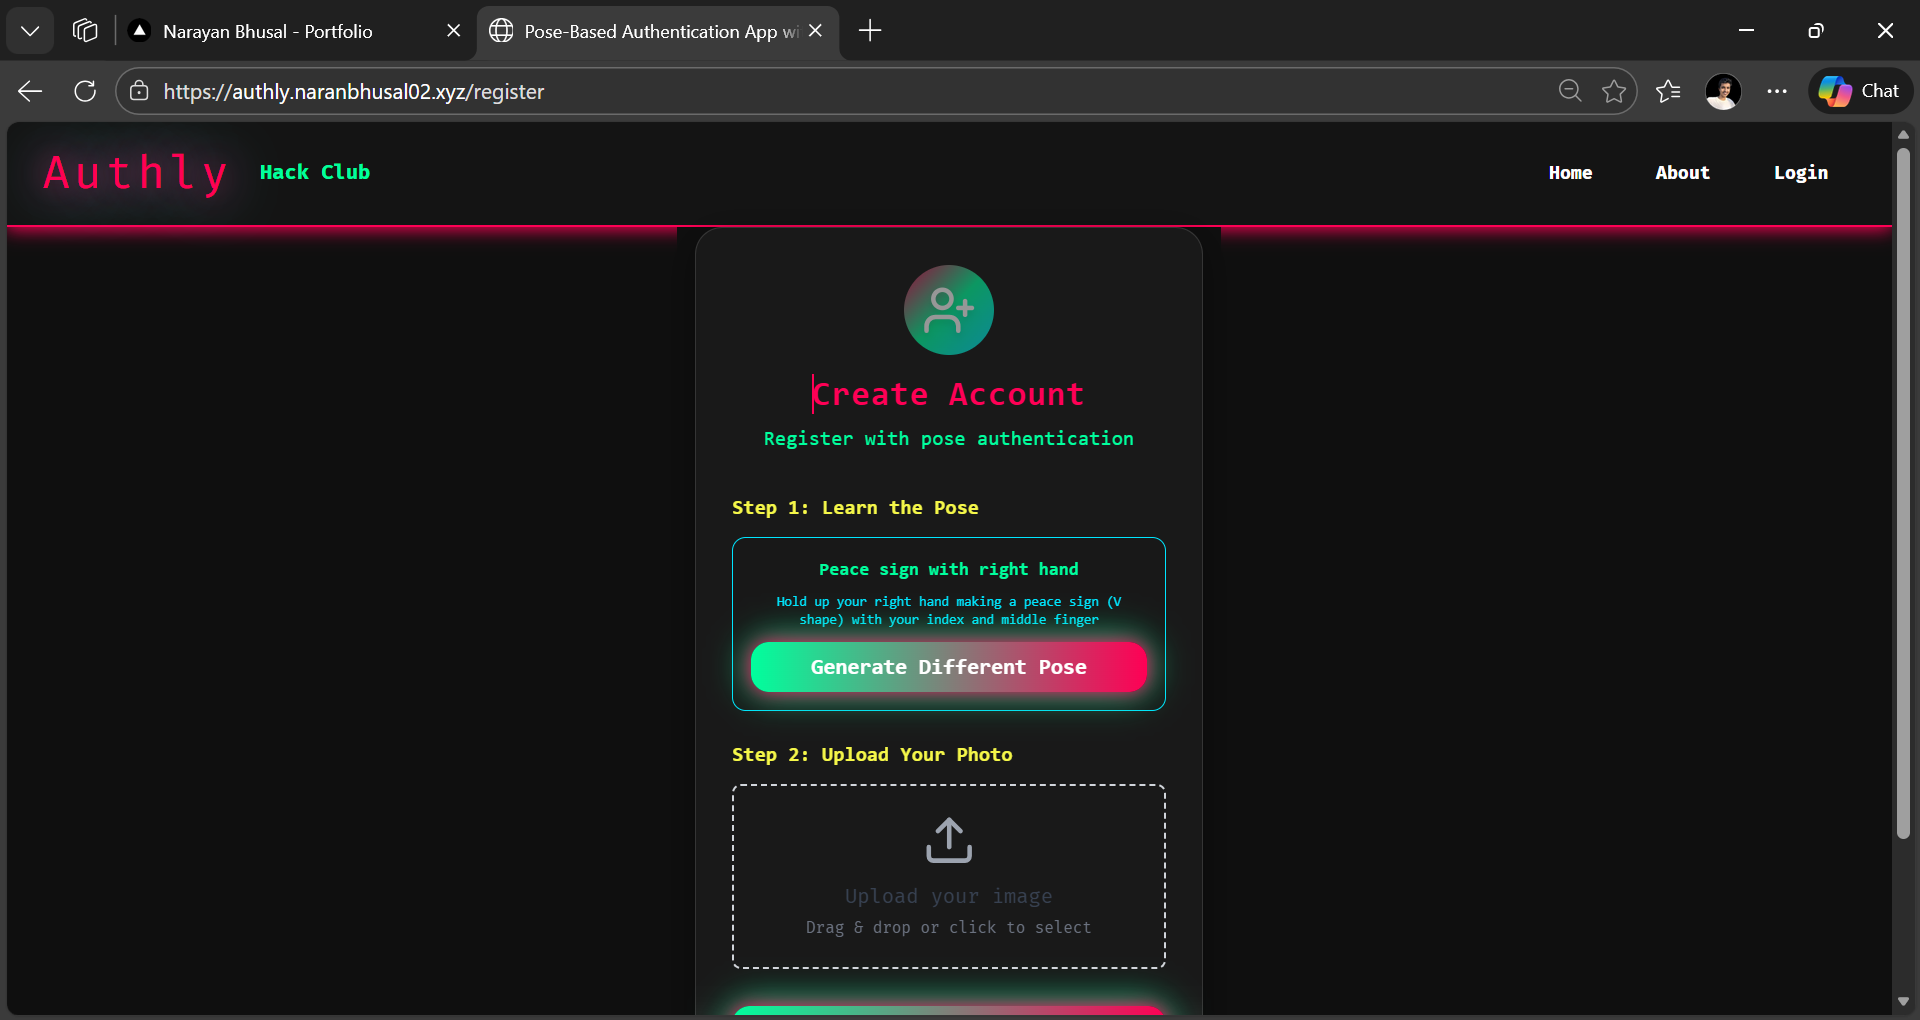This screenshot has width=1920, height=1020.
Task: Select Home in the navigation bar
Action: pos(1570,172)
